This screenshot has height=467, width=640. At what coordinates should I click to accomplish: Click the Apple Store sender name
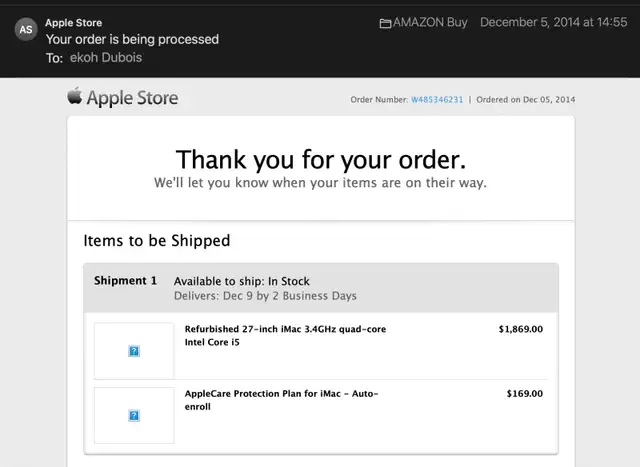[x=73, y=23]
